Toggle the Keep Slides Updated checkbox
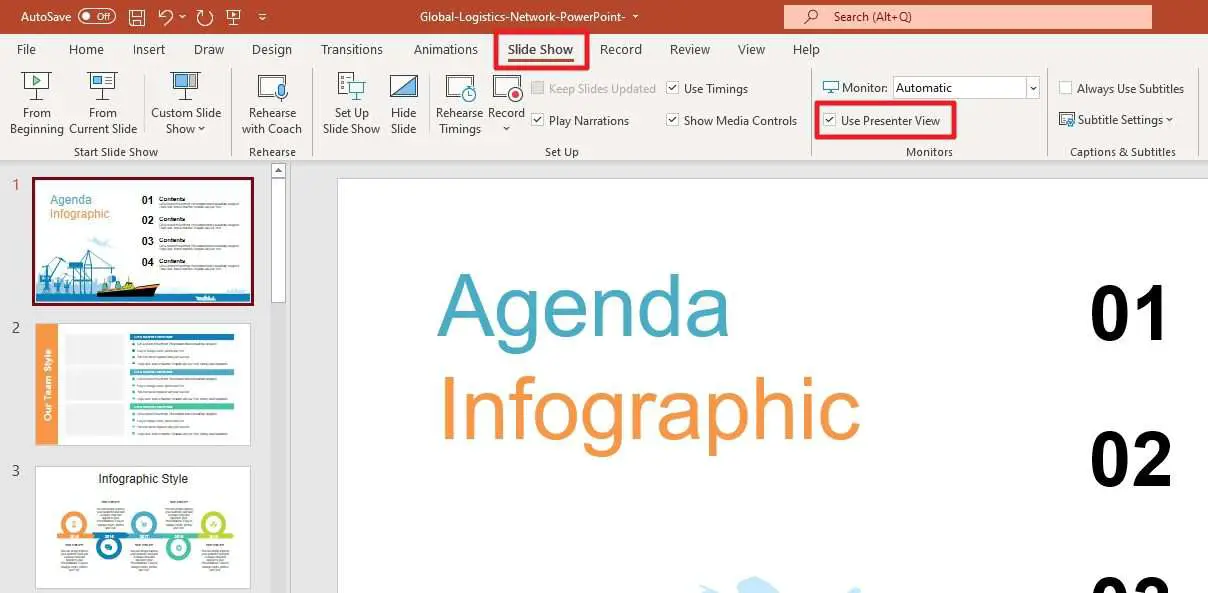The height and width of the screenshot is (593, 1208). tap(539, 88)
